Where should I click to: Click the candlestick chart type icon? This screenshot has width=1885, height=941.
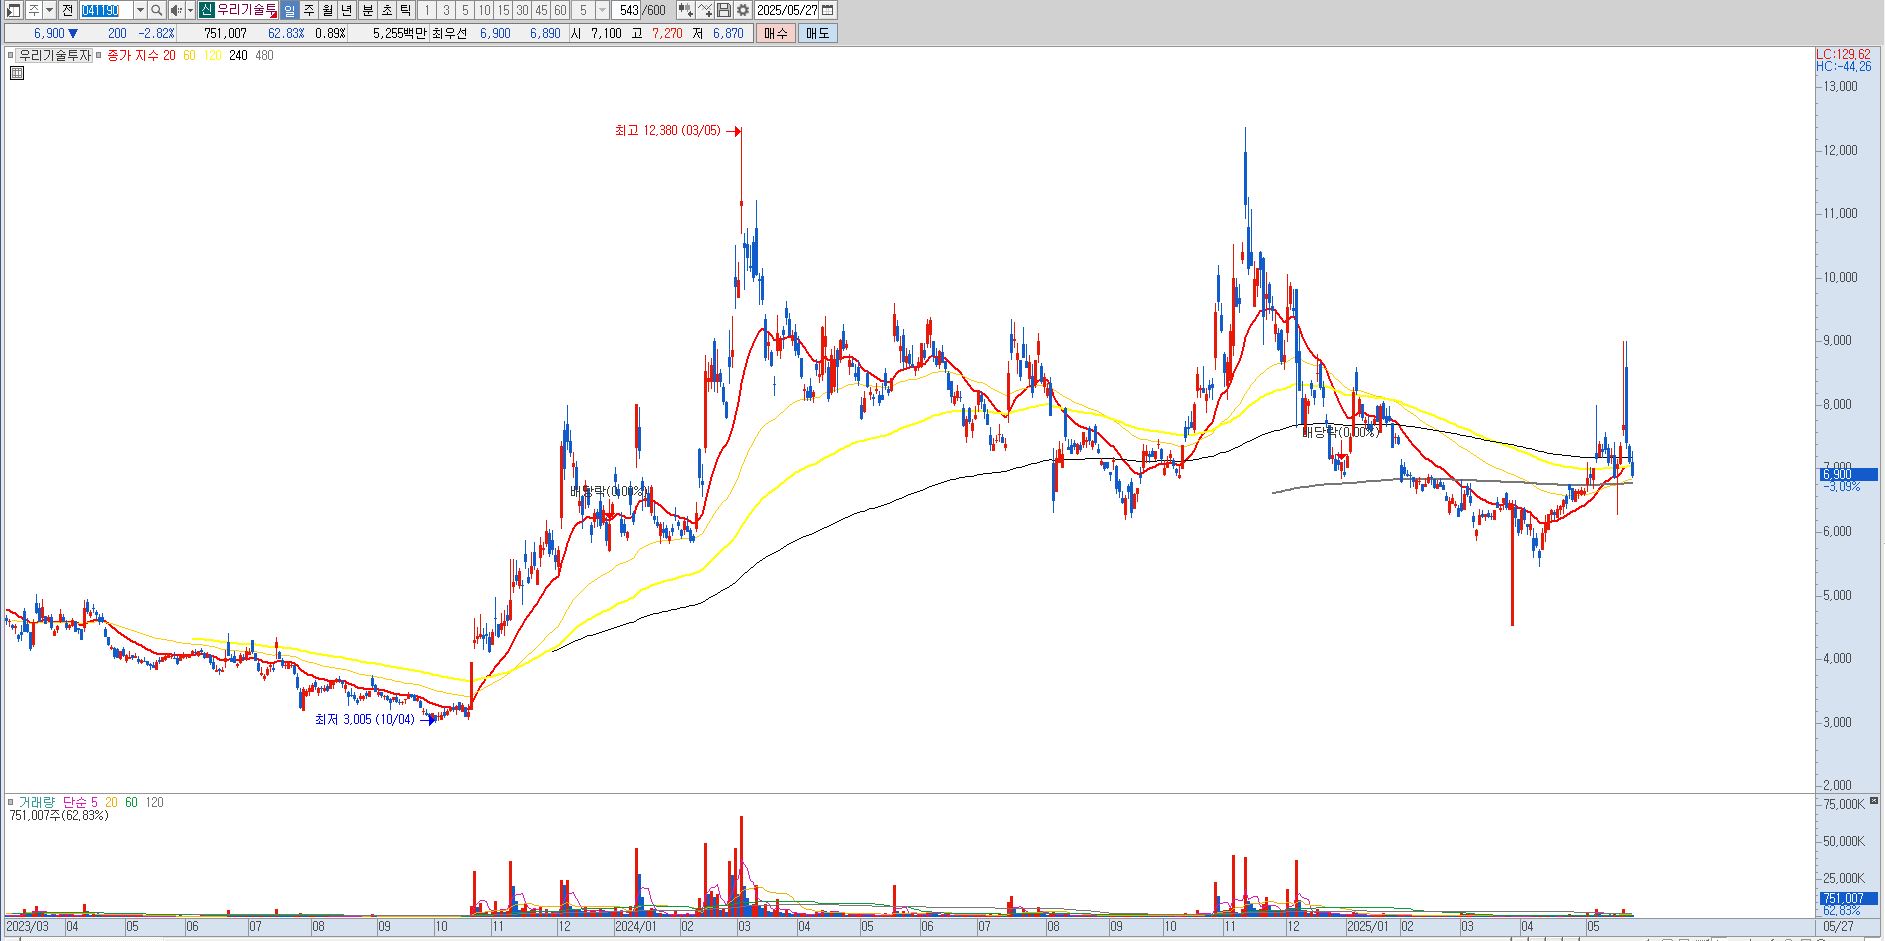pyautogui.click(x=685, y=10)
